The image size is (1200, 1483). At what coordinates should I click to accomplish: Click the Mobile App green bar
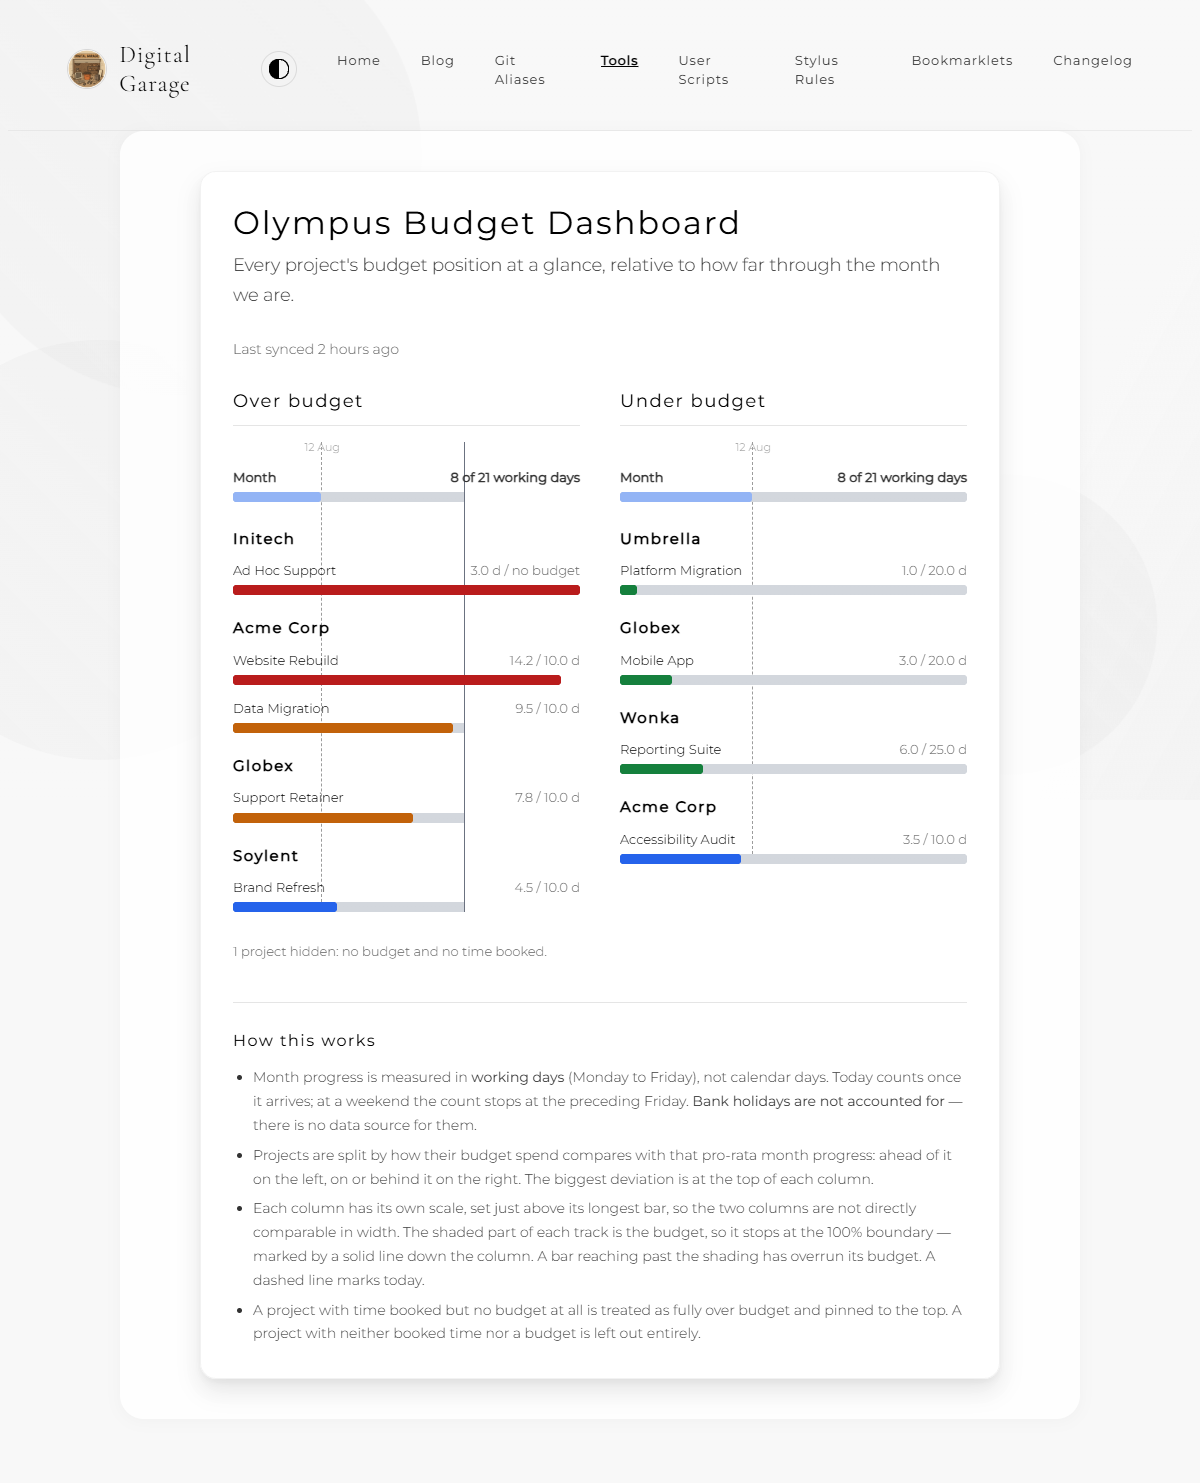point(646,680)
